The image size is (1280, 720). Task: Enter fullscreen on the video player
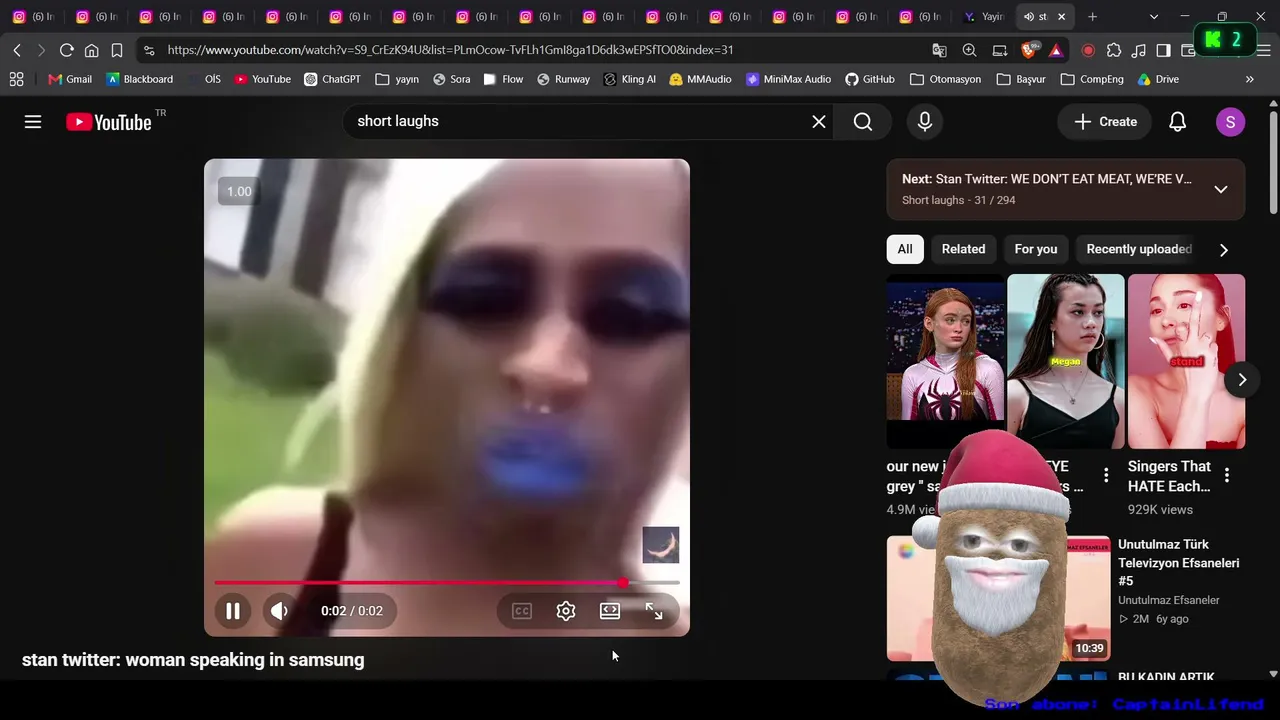tap(654, 611)
